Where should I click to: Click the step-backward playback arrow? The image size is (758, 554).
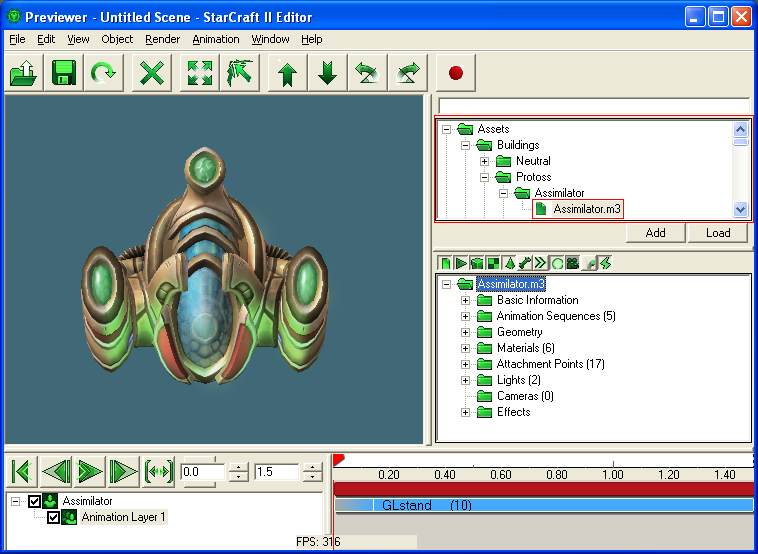(56, 471)
